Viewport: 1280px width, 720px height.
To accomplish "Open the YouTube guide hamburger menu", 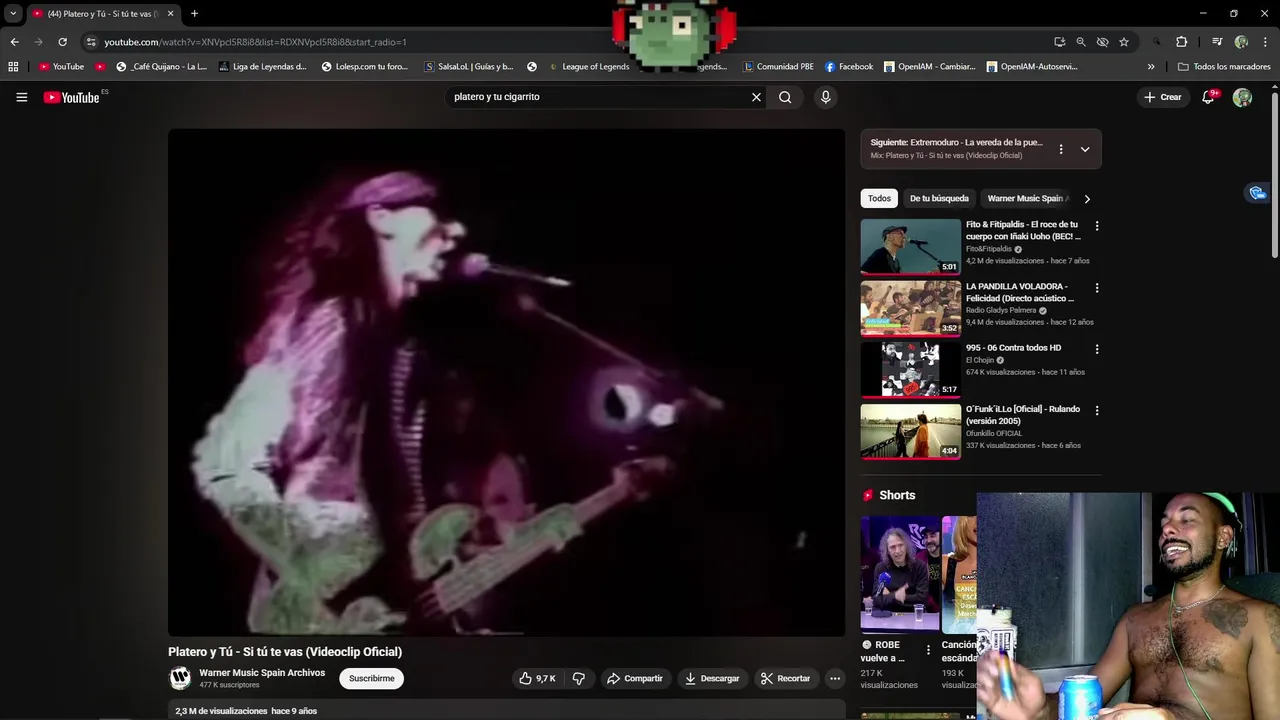I will [21, 97].
